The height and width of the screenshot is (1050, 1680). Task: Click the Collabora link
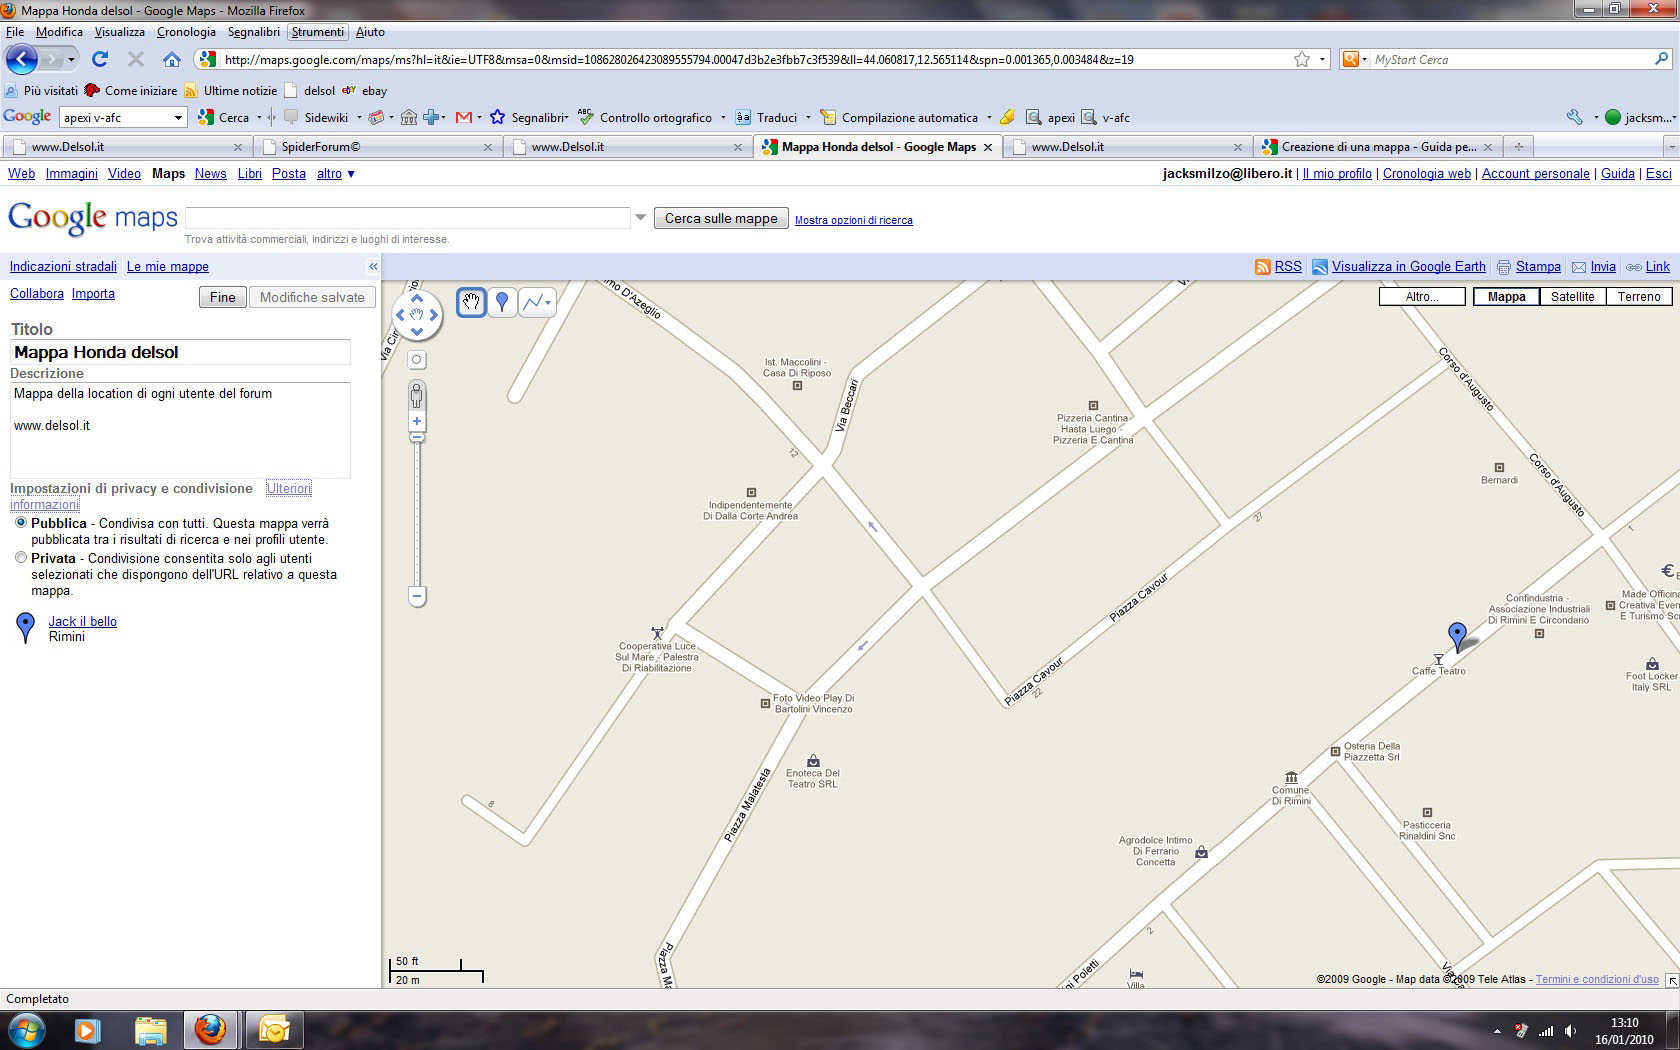36,293
